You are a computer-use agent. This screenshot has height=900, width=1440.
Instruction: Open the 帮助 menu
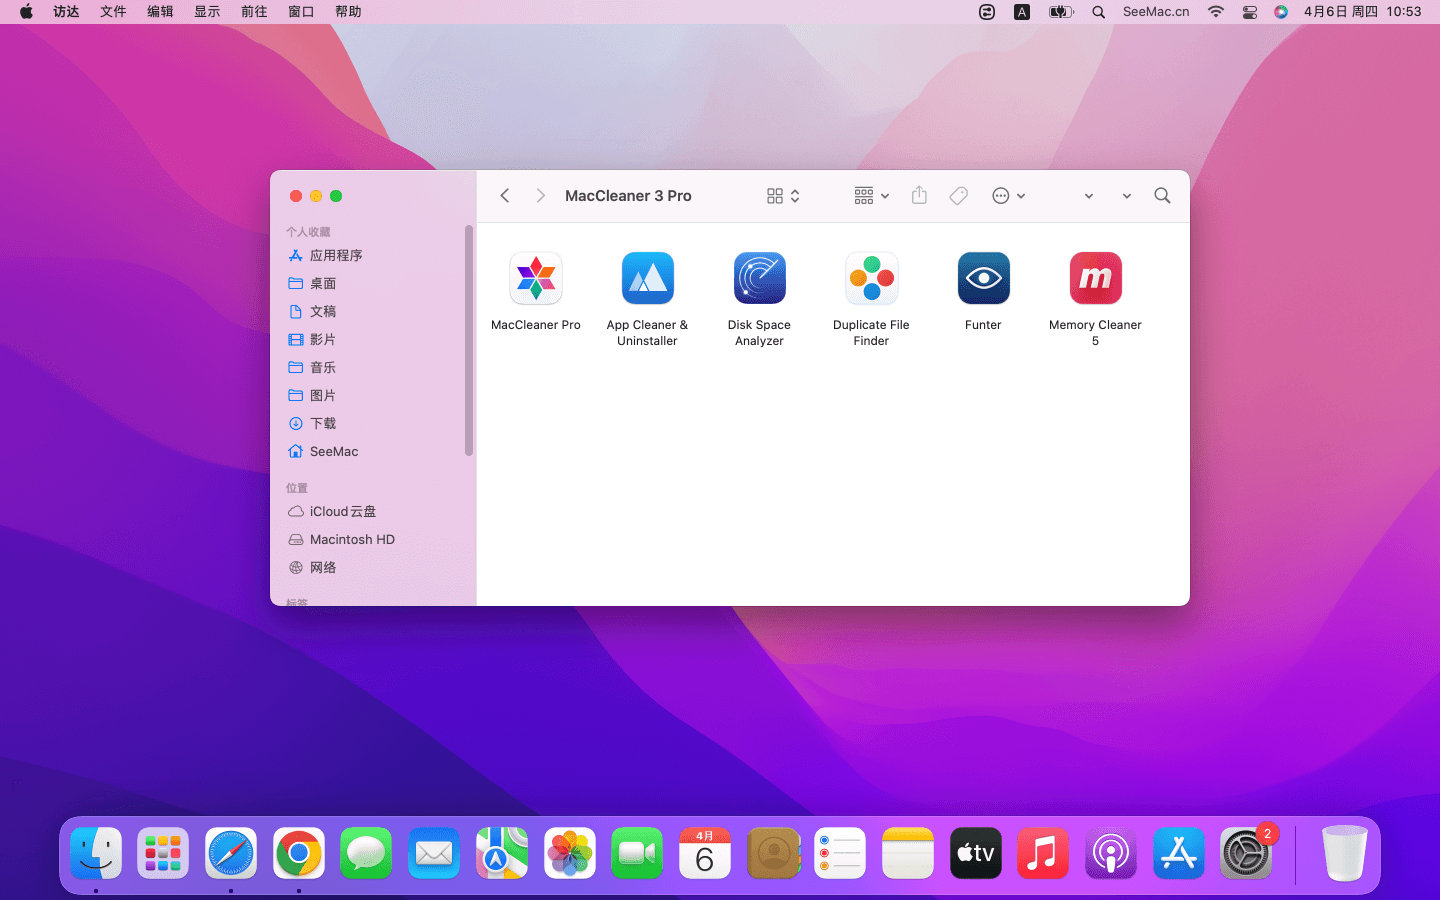[x=348, y=12]
